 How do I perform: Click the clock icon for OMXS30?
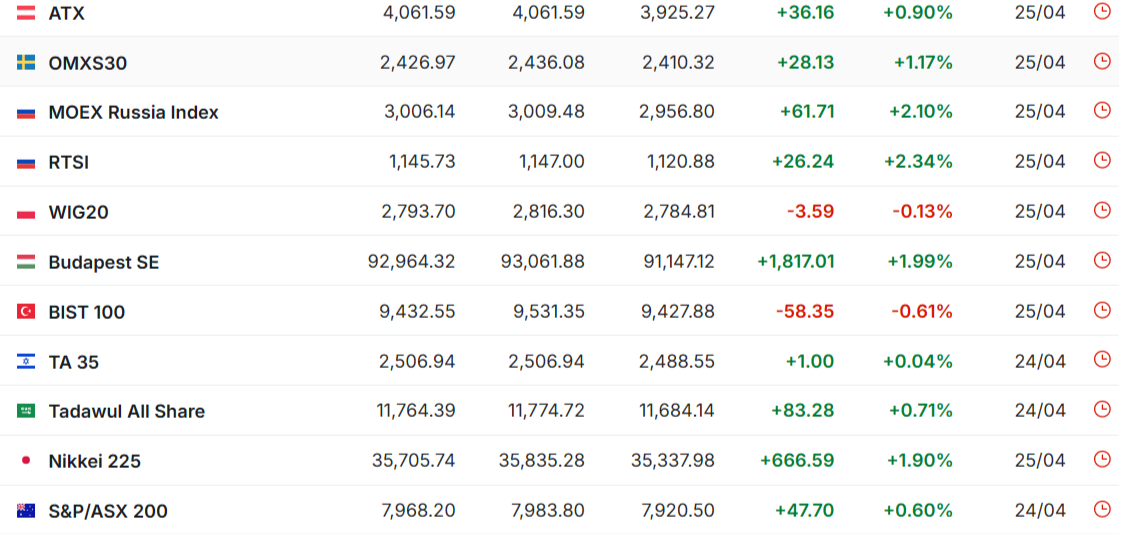pos(1102,61)
